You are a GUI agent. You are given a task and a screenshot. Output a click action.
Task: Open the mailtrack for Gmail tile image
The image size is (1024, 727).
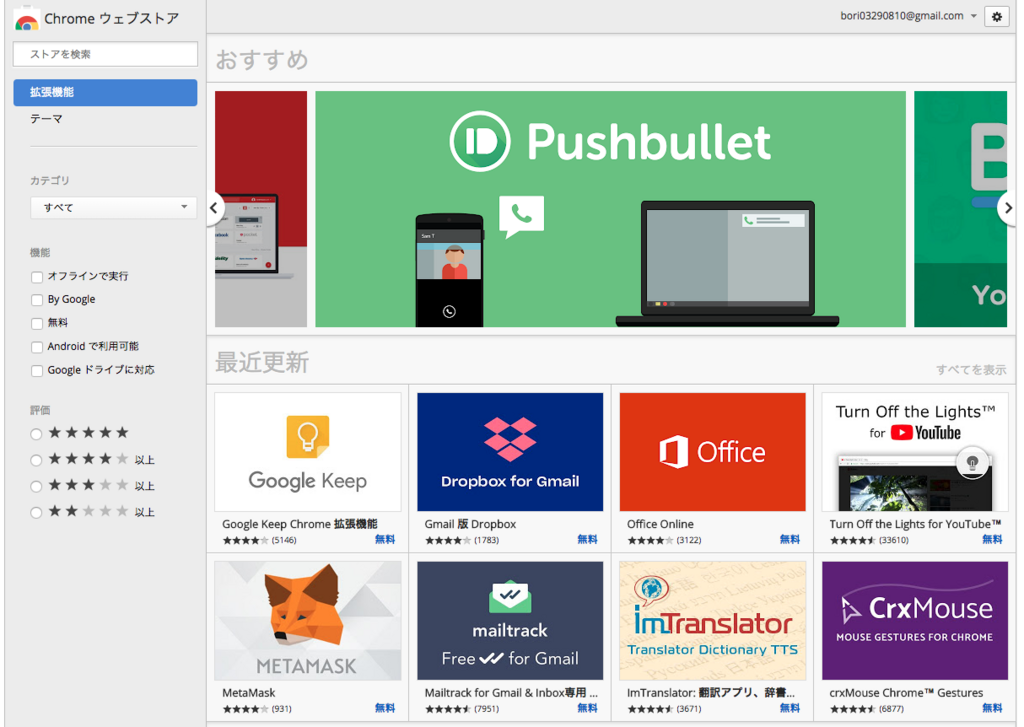(510, 621)
